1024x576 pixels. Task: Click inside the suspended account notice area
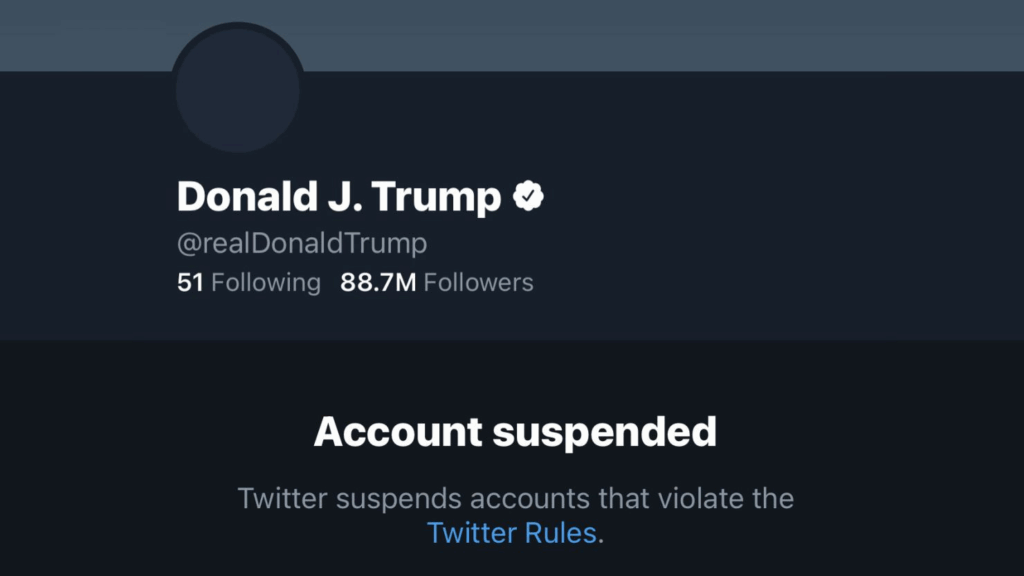click(512, 465)
